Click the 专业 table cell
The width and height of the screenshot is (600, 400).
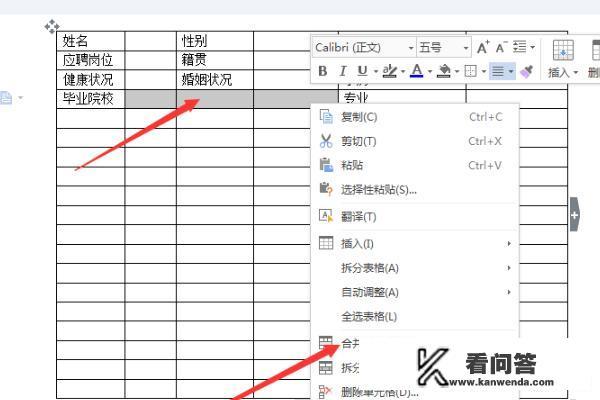coord(402,98)
